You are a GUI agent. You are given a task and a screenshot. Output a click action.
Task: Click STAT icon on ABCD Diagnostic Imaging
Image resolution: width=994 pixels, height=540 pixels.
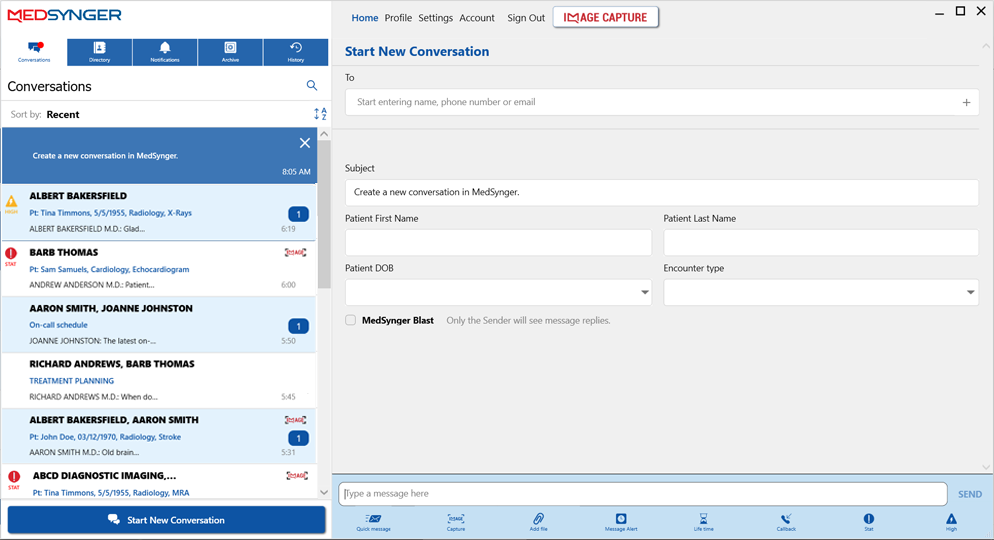coord(14,479)
